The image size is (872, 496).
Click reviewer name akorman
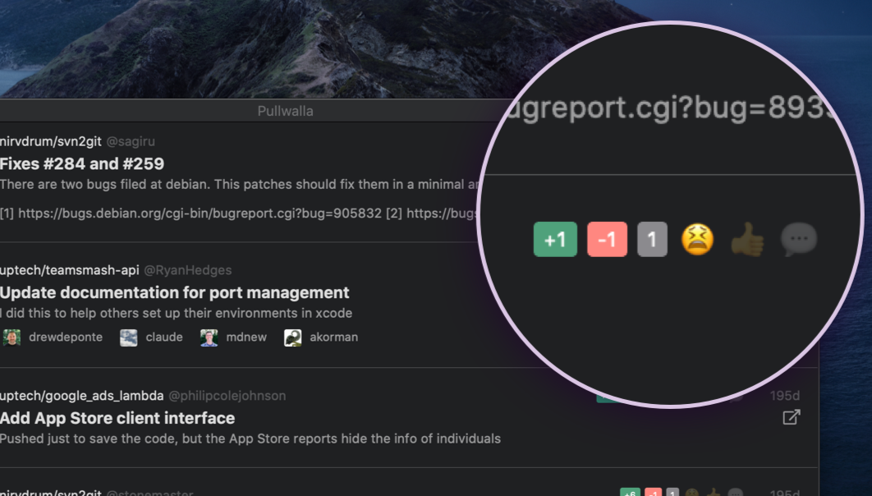coord(334,338)
